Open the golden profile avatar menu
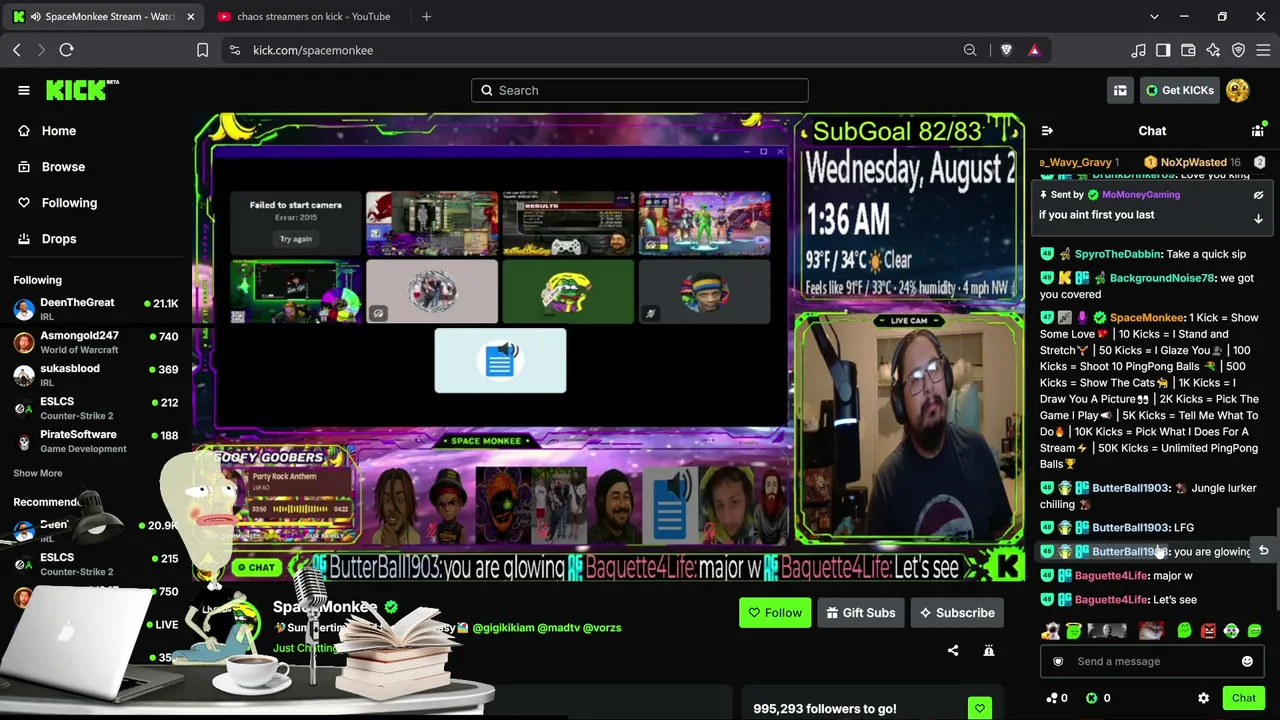 [1238, 90]
